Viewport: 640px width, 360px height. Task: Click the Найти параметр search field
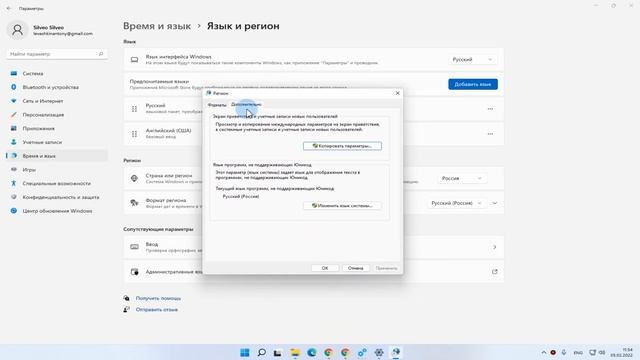57,54
